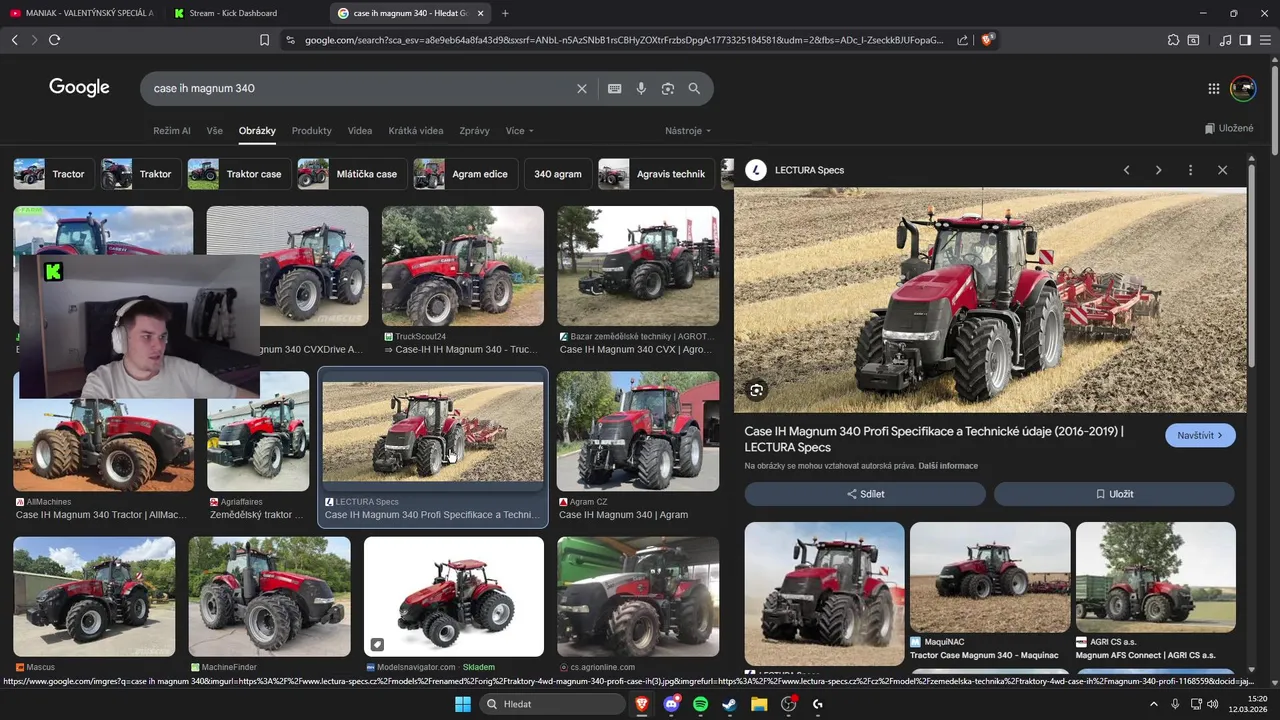Image resolution: width=1280 pixels, height=720 pixels.
Task: Open Další informace copyright link
Action: (x=948, y=466)
